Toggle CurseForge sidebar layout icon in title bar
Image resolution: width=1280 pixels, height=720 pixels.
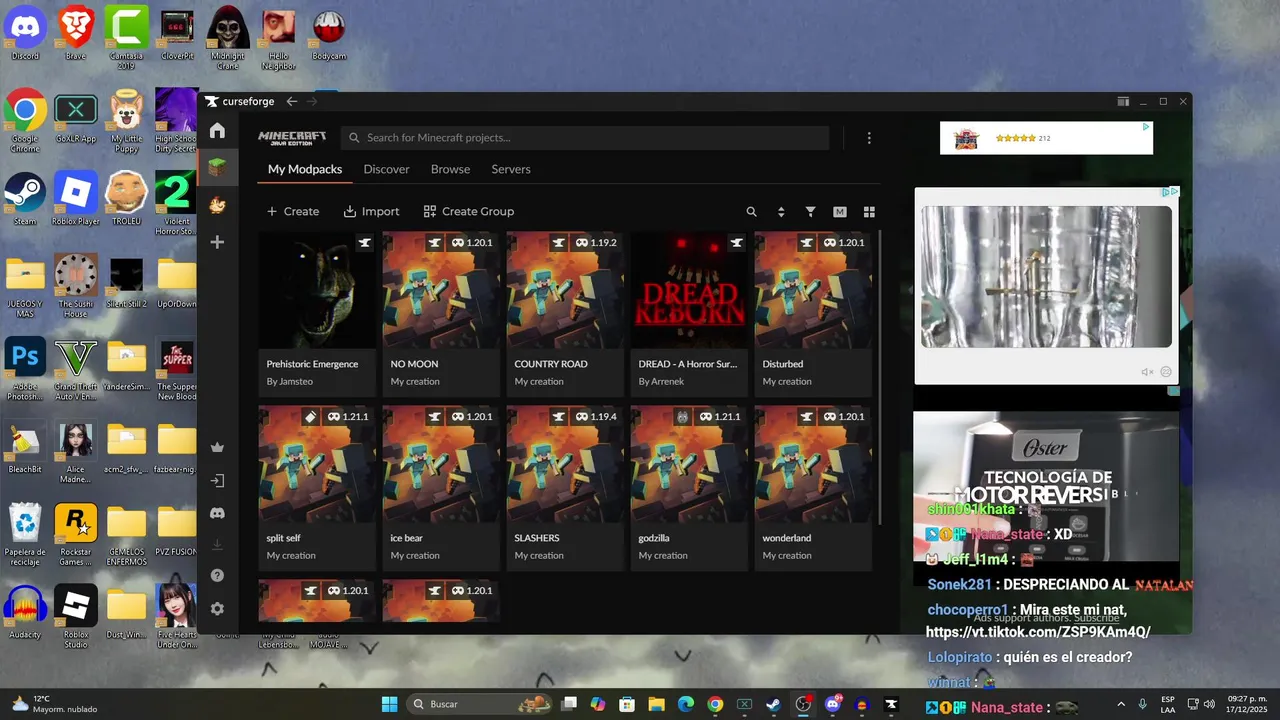point(1123,101)
